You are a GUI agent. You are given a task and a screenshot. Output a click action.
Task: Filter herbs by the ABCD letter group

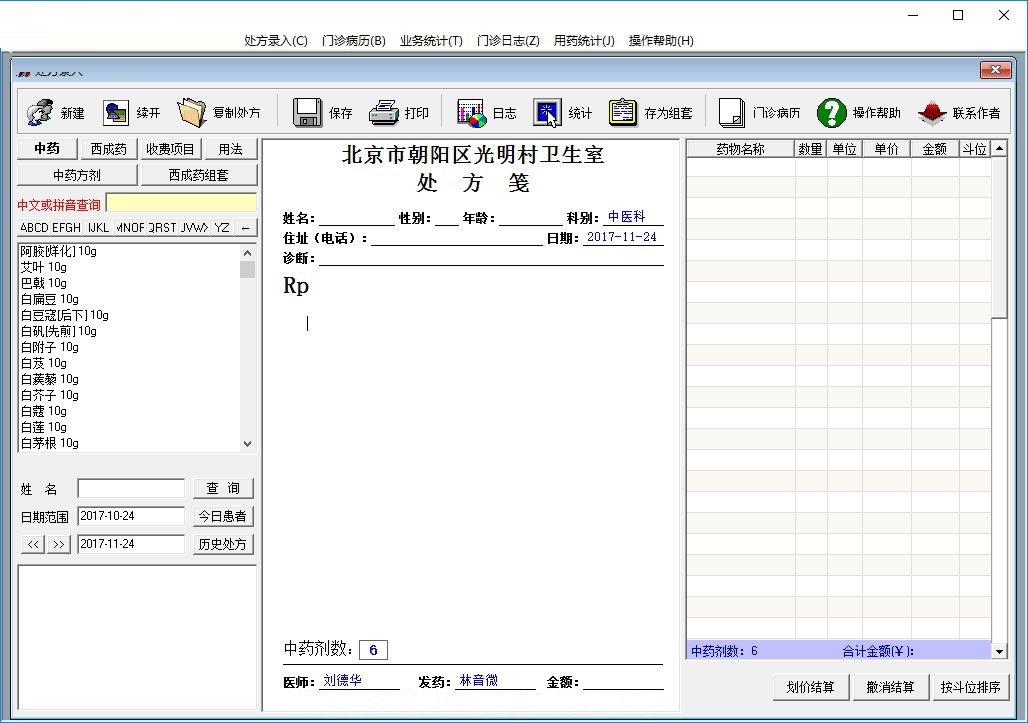click(34, 227)
